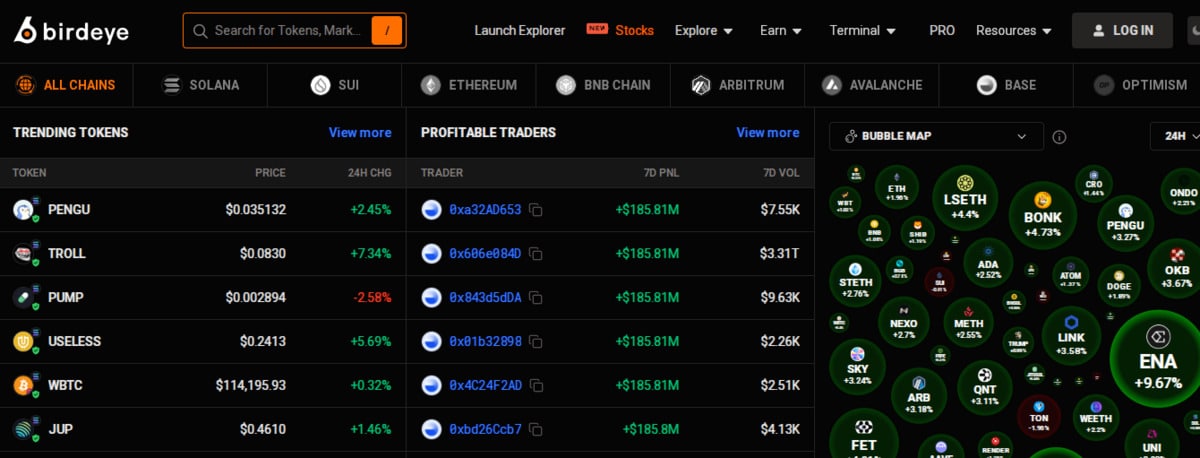Copy address 0xbd26Ccb7

coord(536,430)
